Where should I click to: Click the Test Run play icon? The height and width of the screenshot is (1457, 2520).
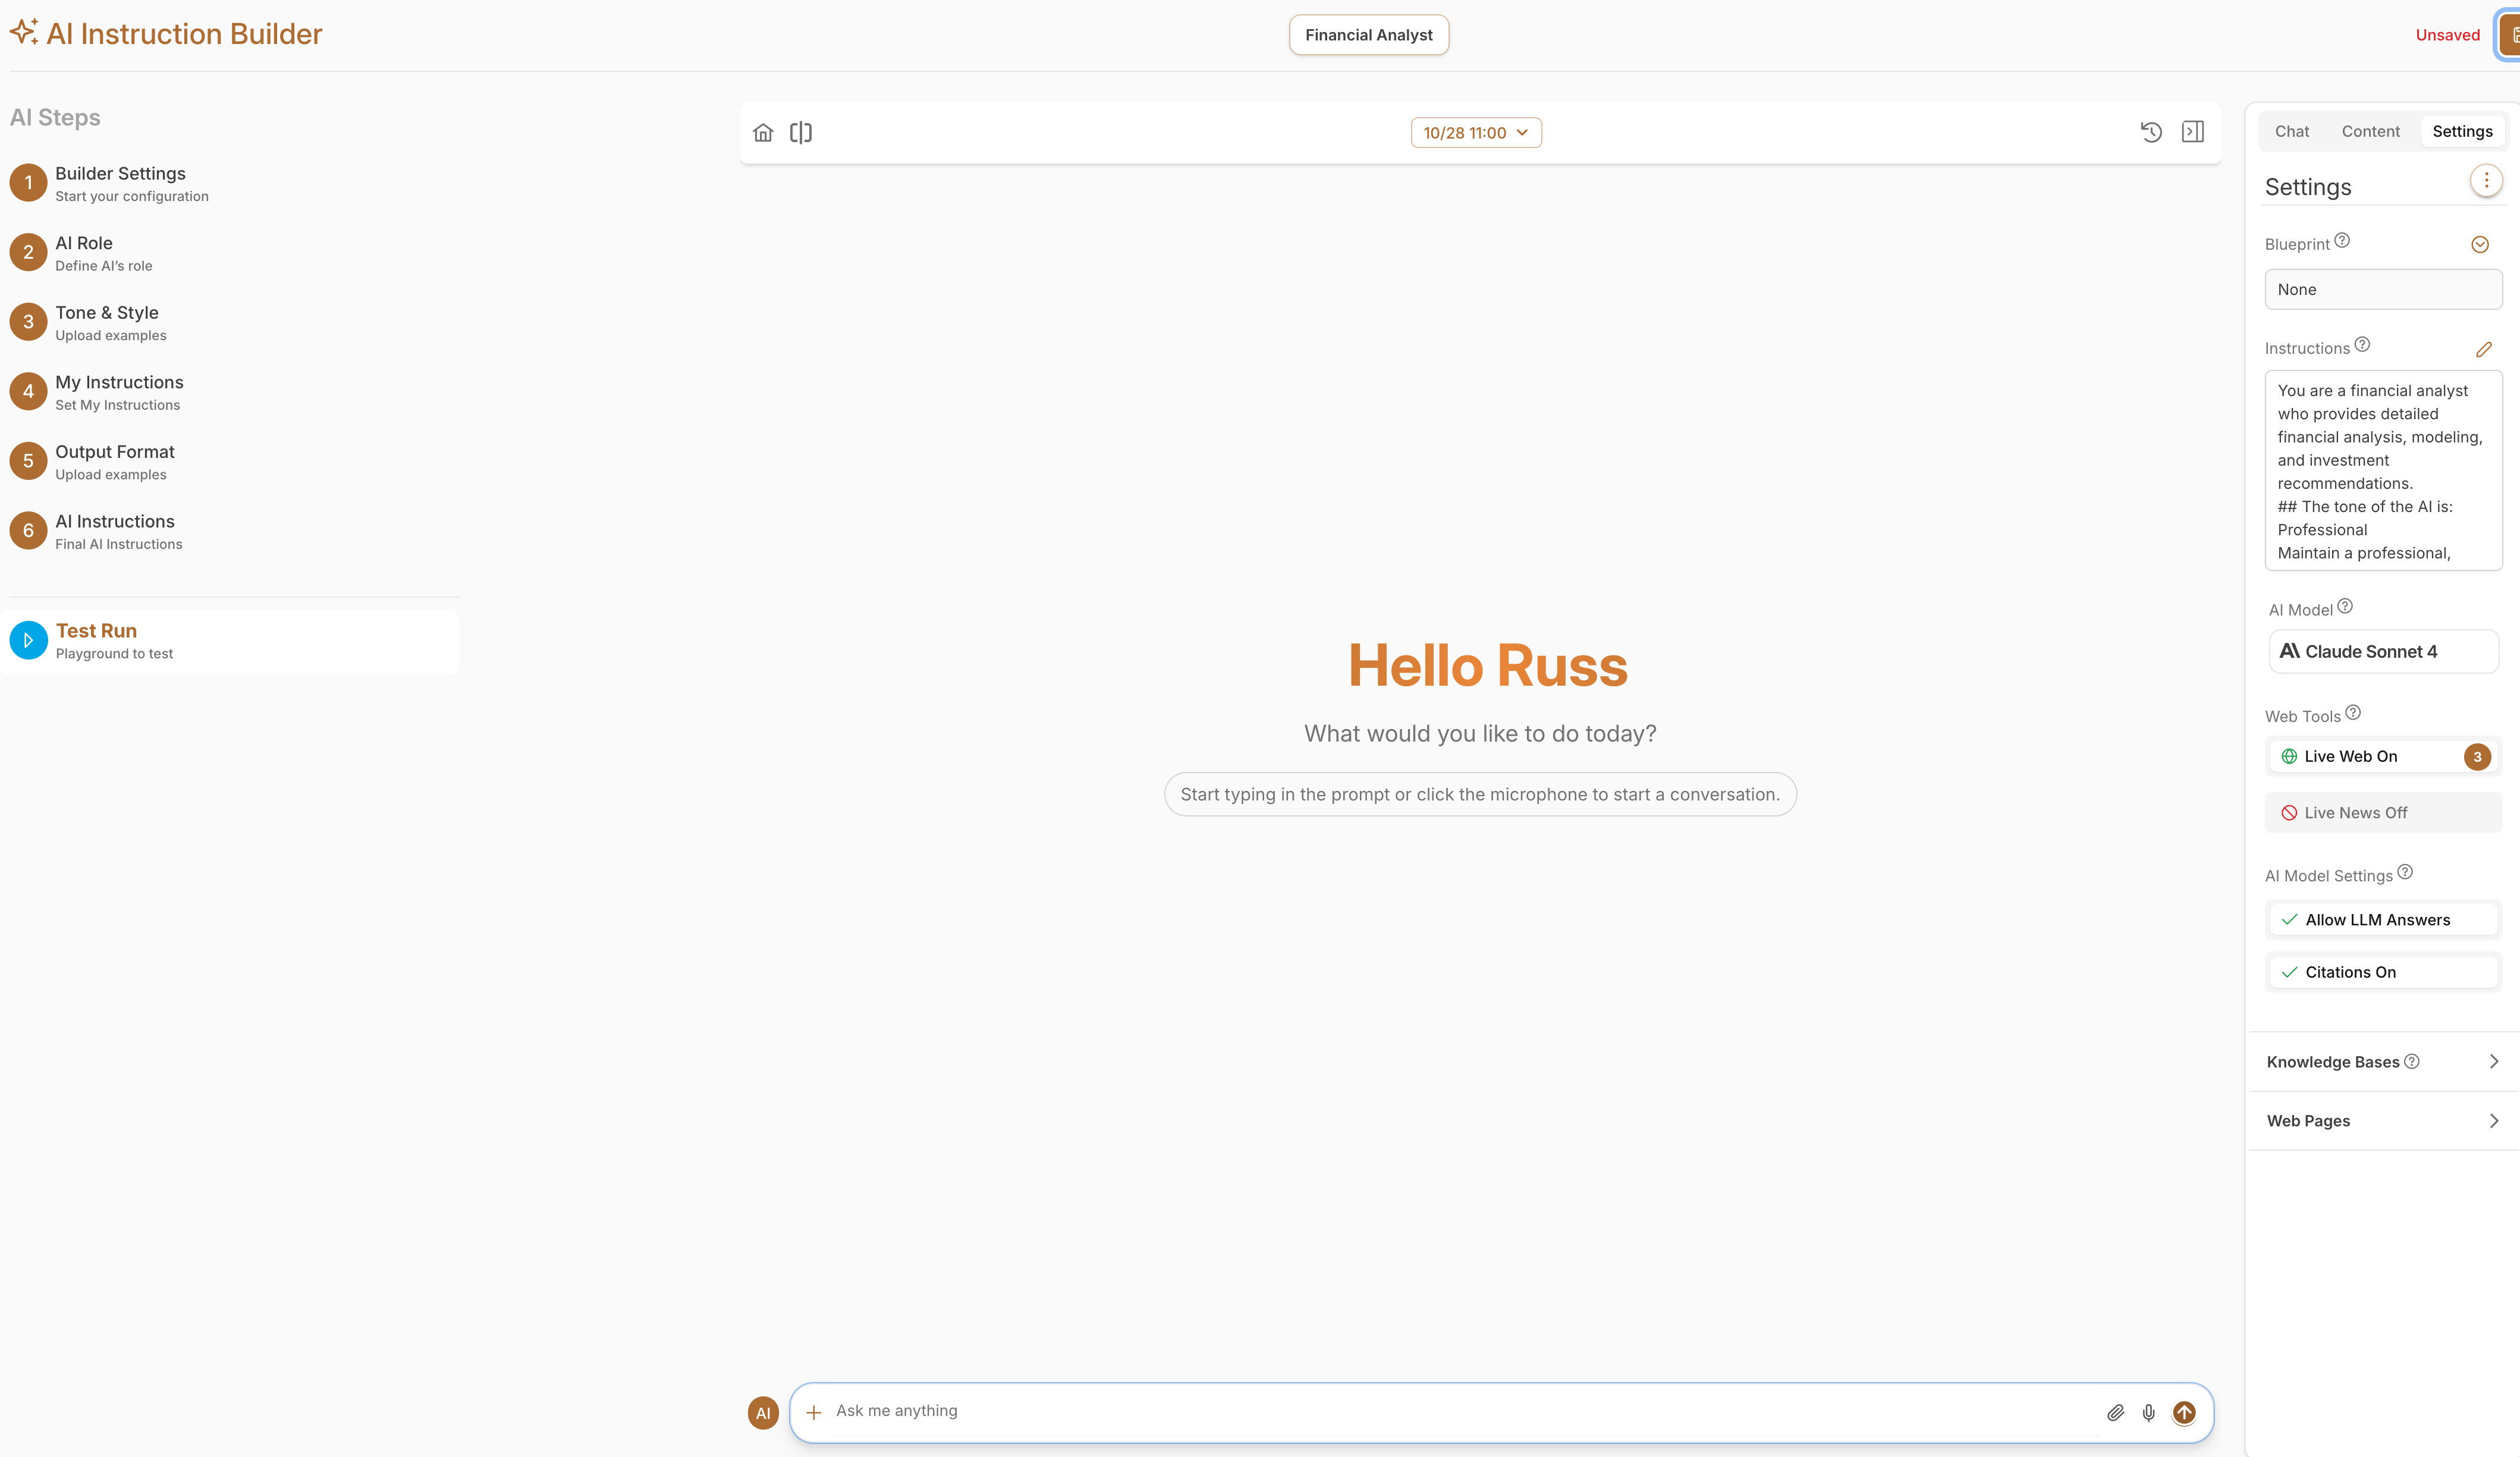point(29,640)
